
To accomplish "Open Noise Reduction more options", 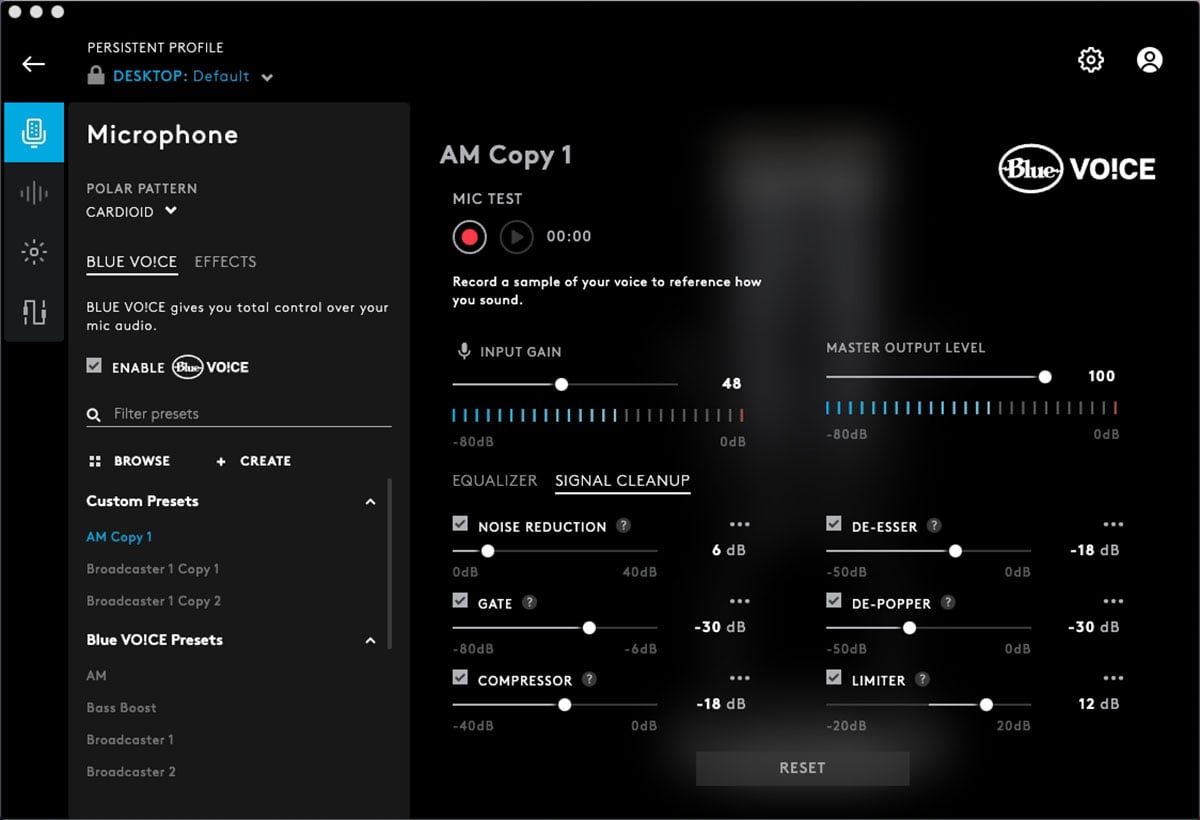I will click(x=739, y=525).
